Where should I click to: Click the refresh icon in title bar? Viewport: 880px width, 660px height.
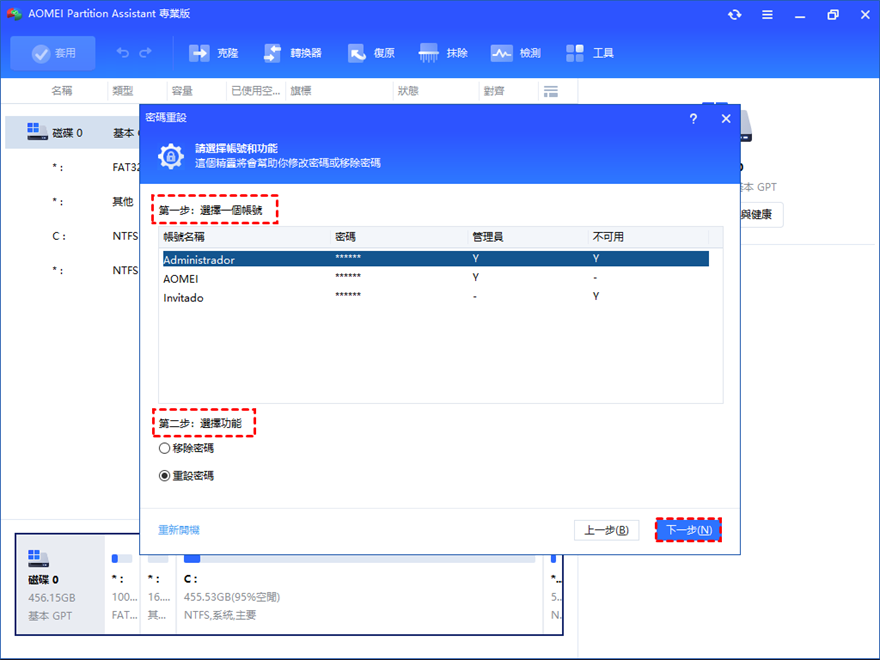[735, 15]
